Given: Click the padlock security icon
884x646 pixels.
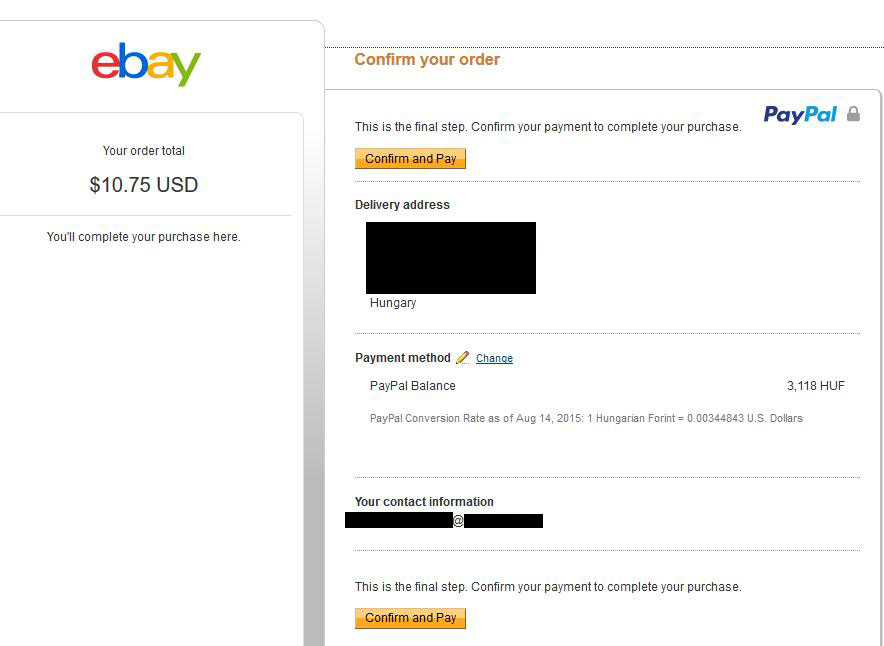Looking at the screenshot, I should click(x=853, y=114).
